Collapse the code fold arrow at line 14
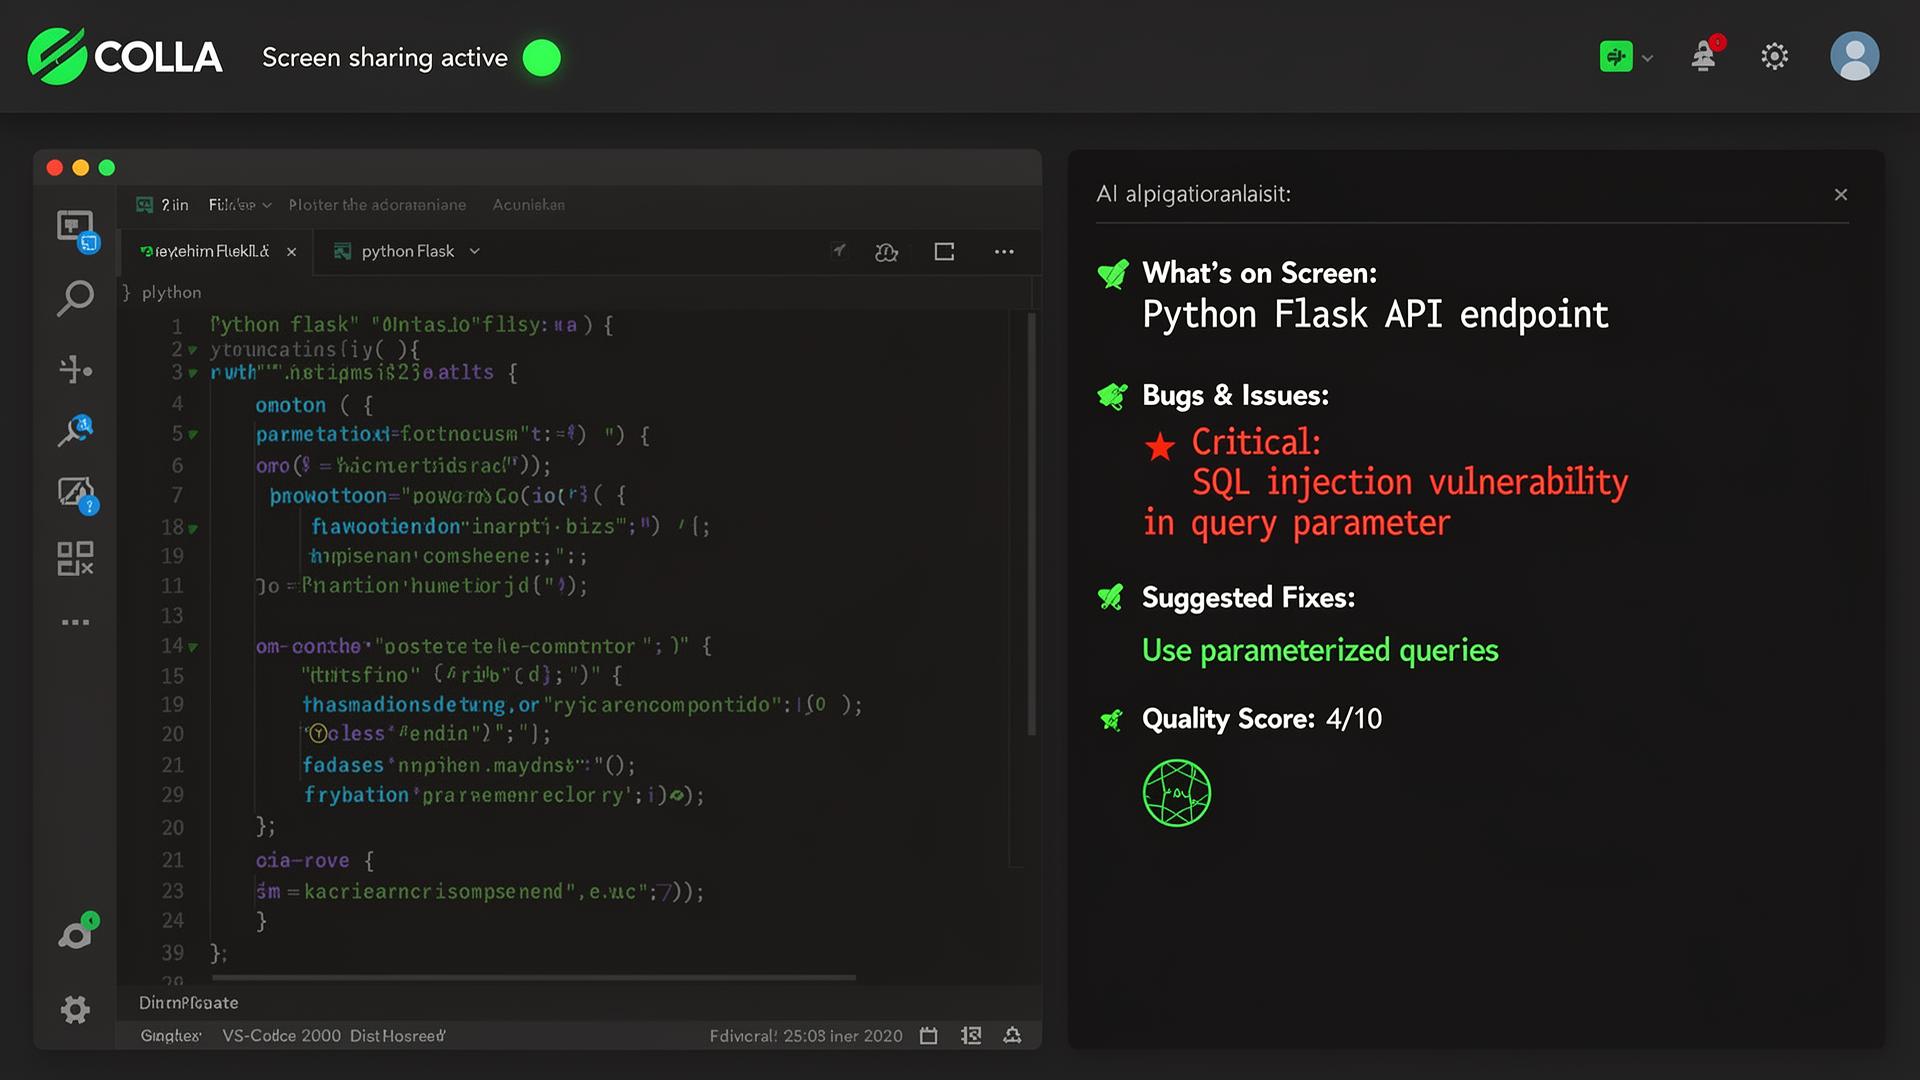This screenshot has height=1080, width=1920. [193, 647]
